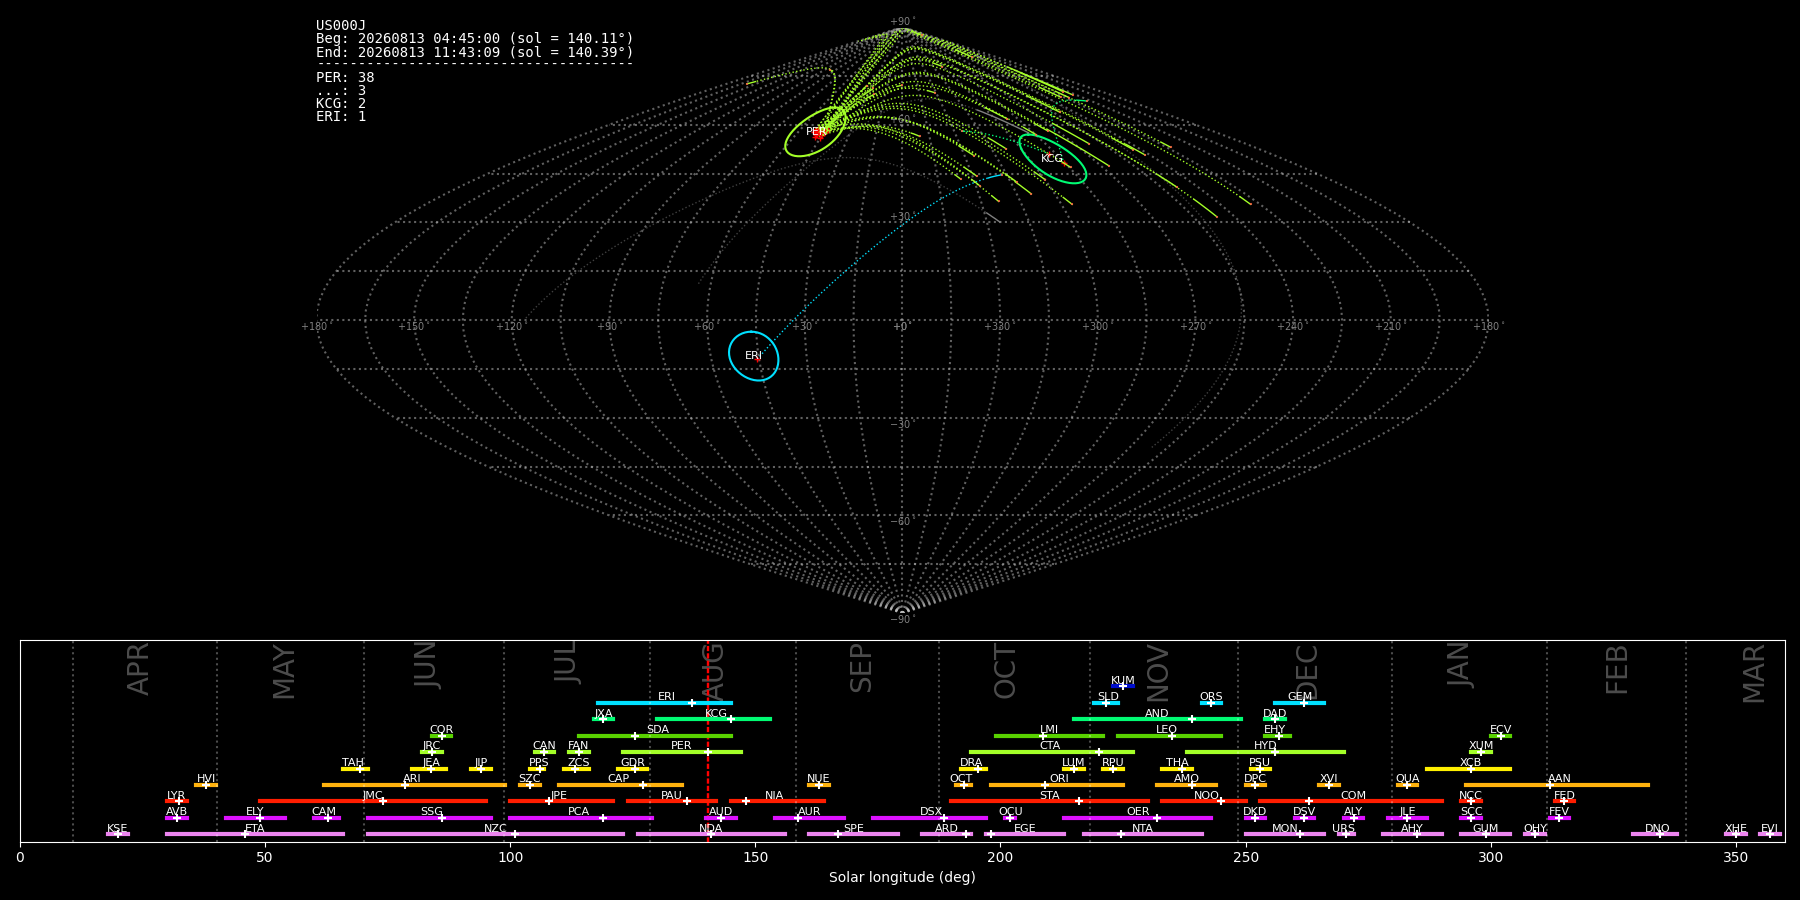Select the PER shower activity bar
Image resolution: width=1800 pixels, height=900 pixels.
click(x=682, y=752)
